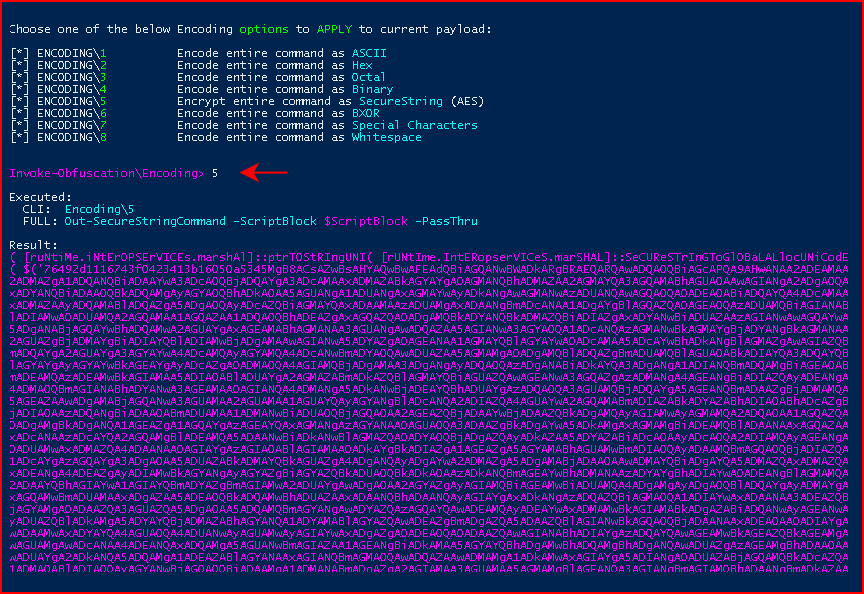Click the "Invoke-Obfuscation\Encoding>" prompt

click(x=106, y=174)
